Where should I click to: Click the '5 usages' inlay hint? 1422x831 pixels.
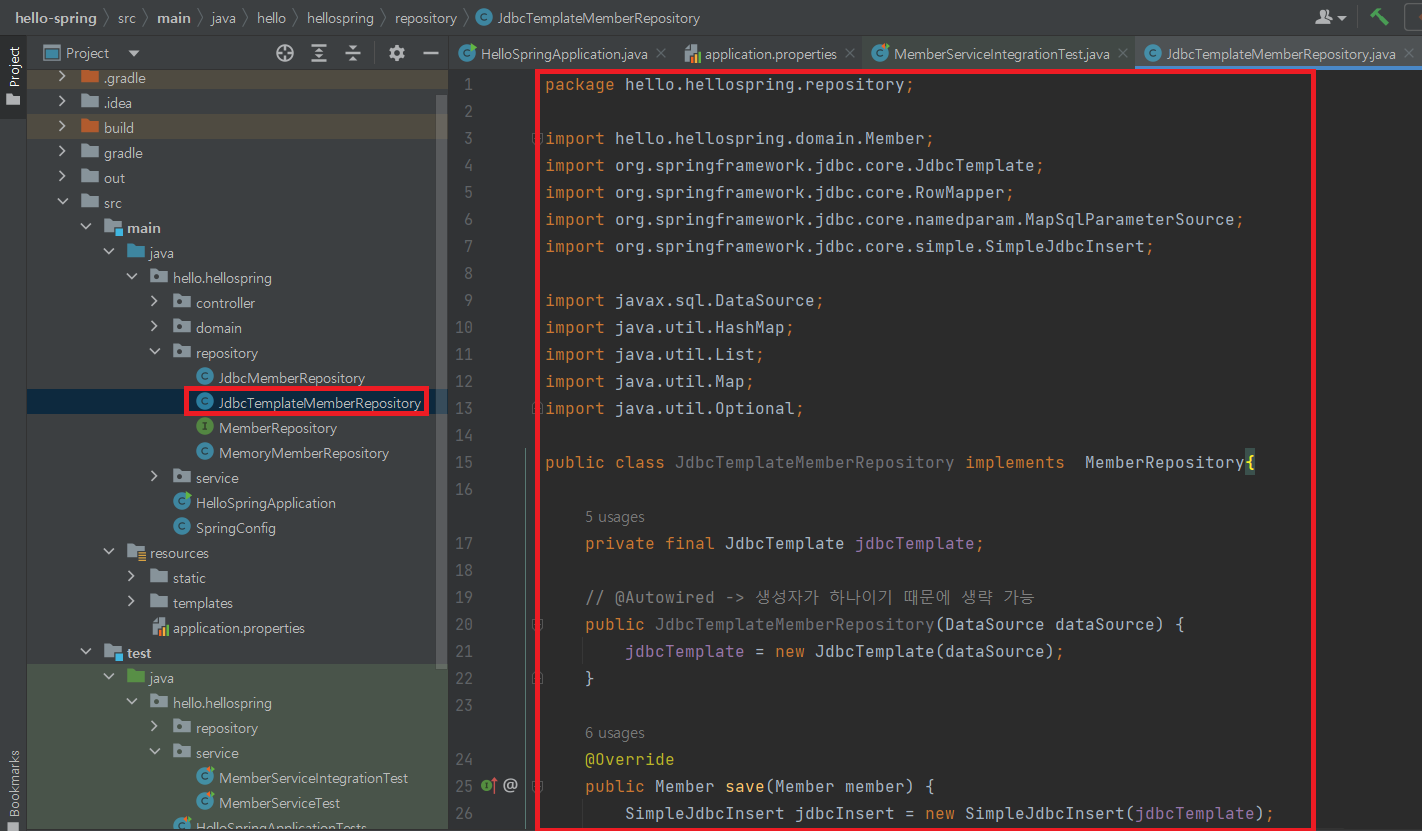point(615,517)
